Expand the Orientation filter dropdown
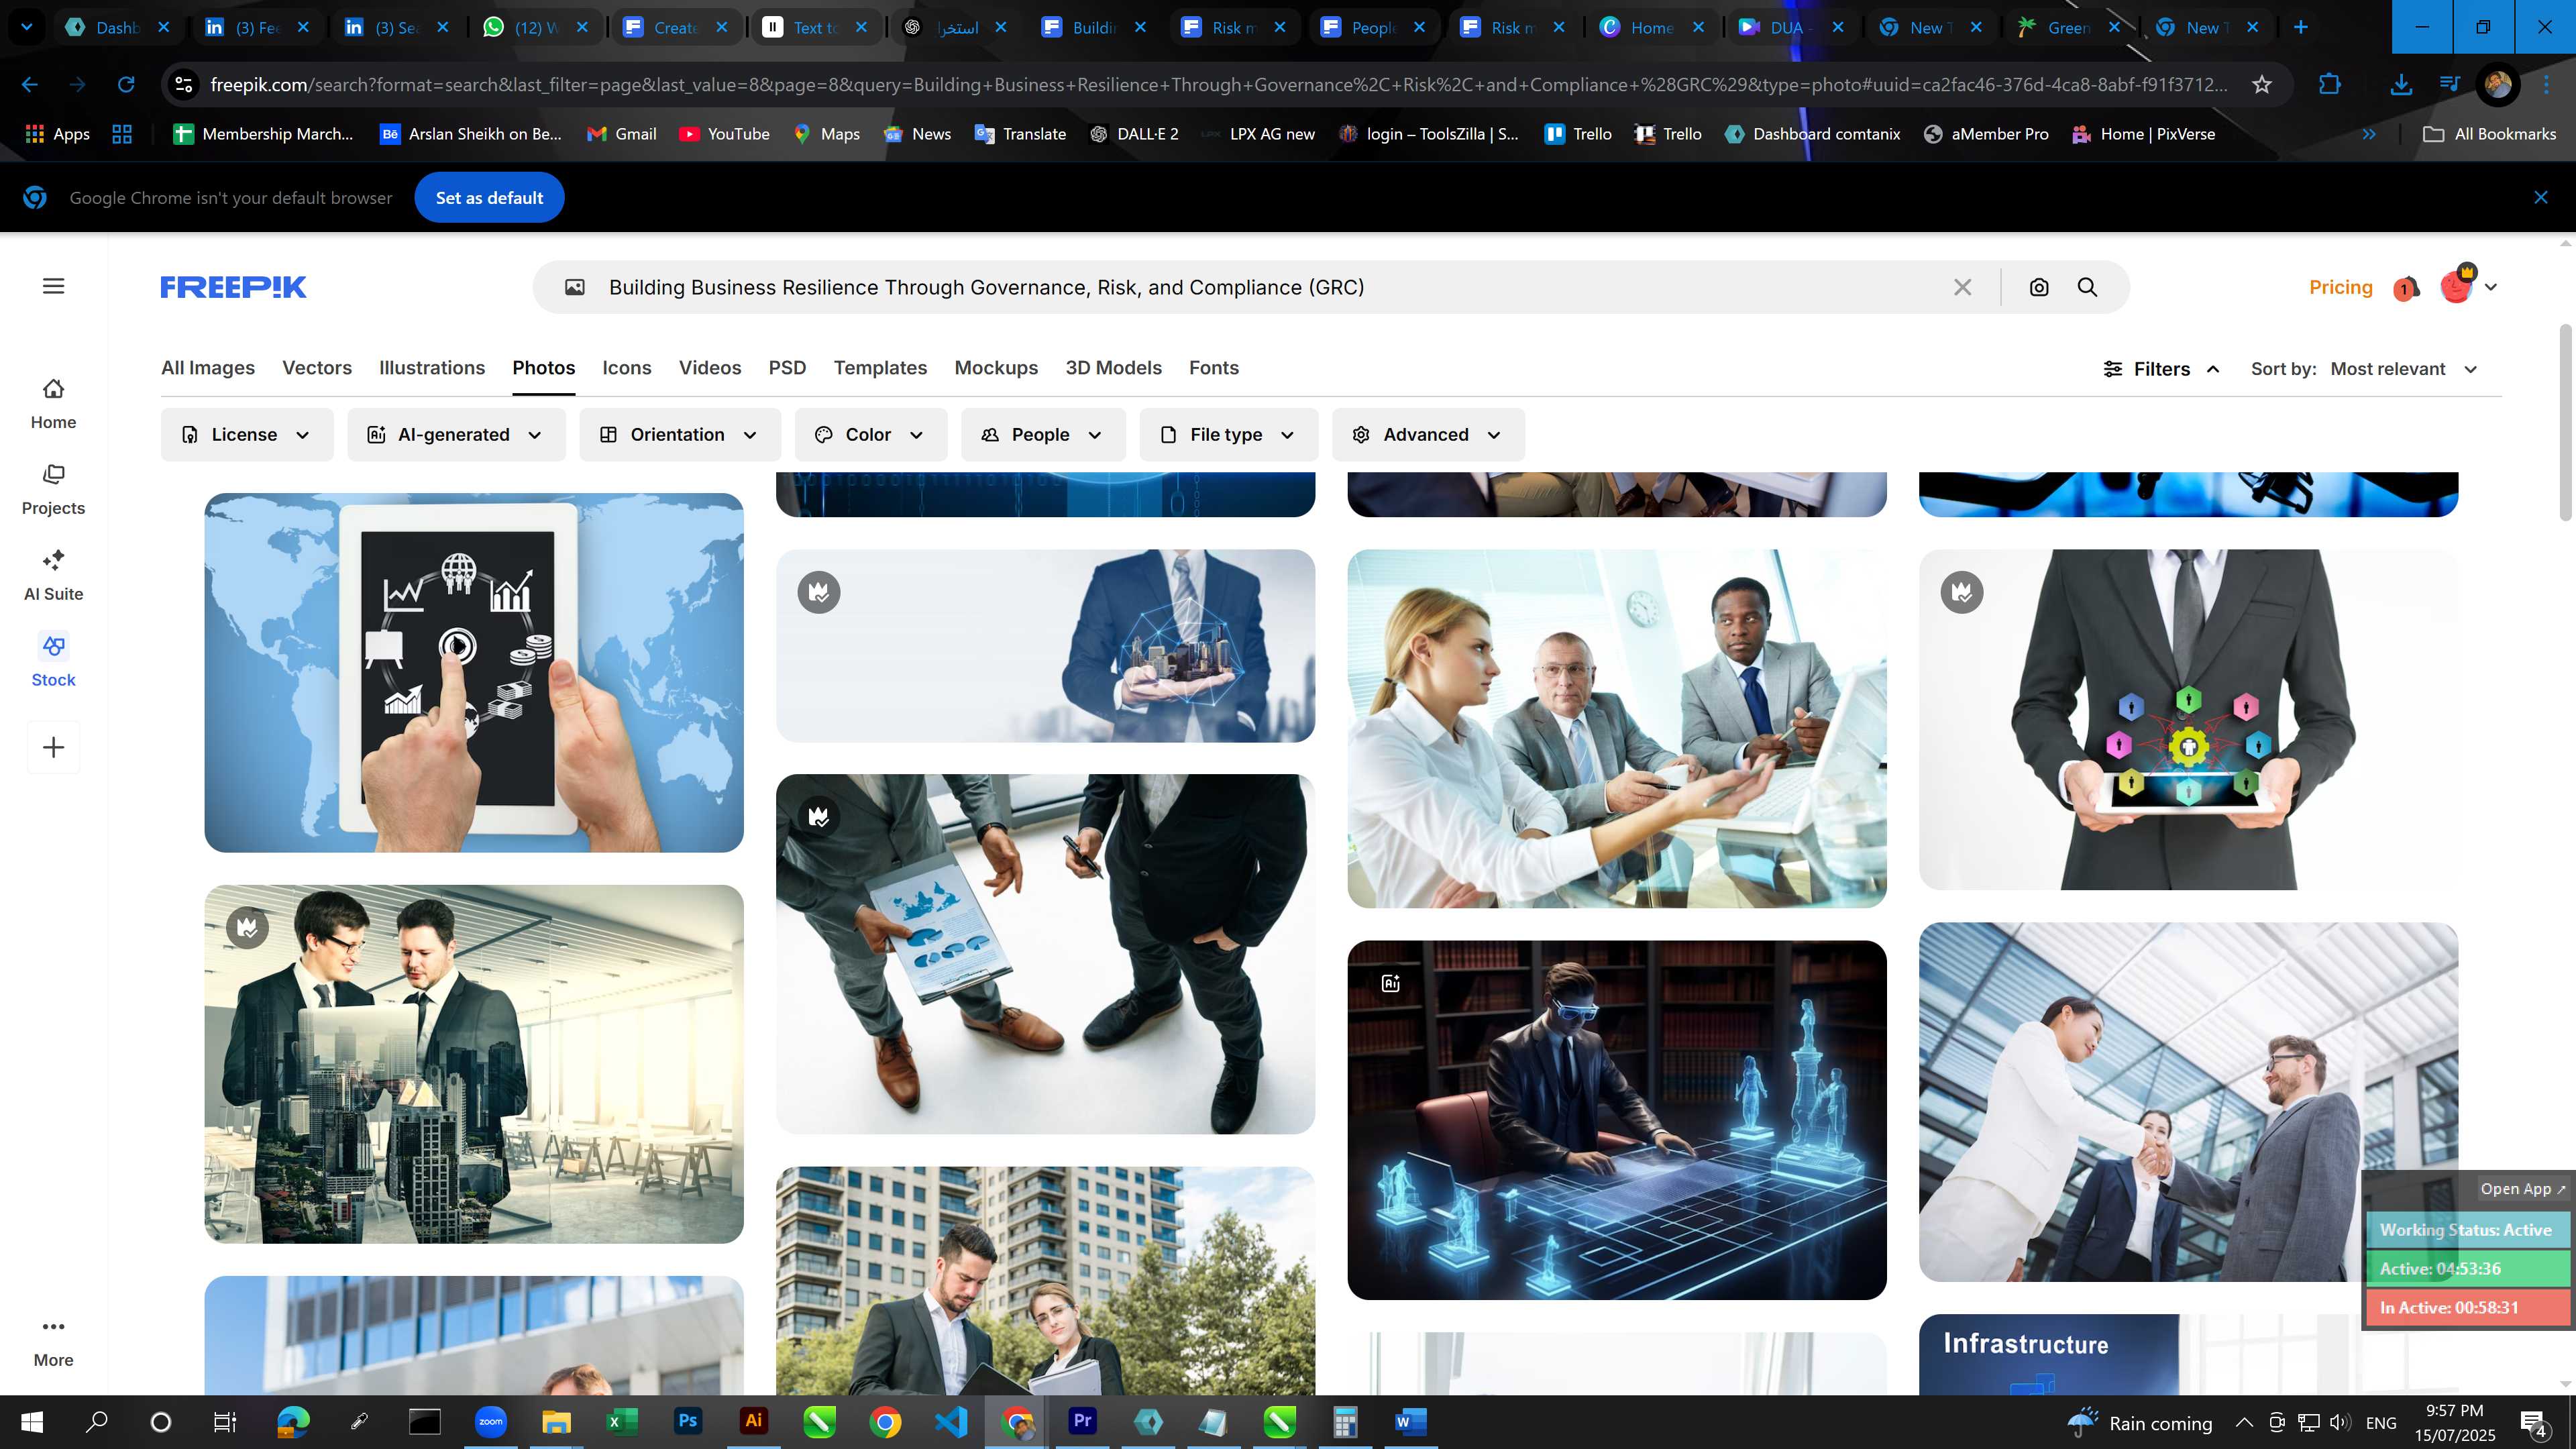Image resolution: width=2576 pixels, height=1449 pixels. click(x=680, y=435)
